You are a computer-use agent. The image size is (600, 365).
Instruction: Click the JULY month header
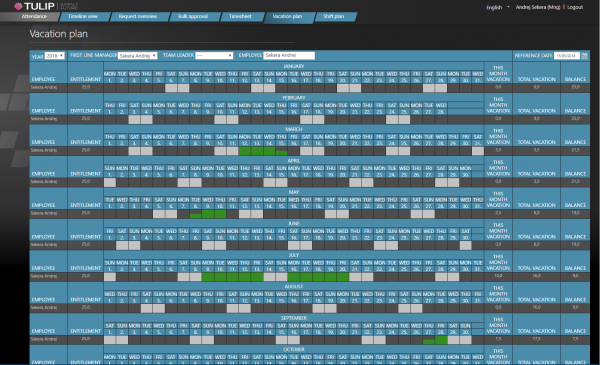(x=293, y=255)
